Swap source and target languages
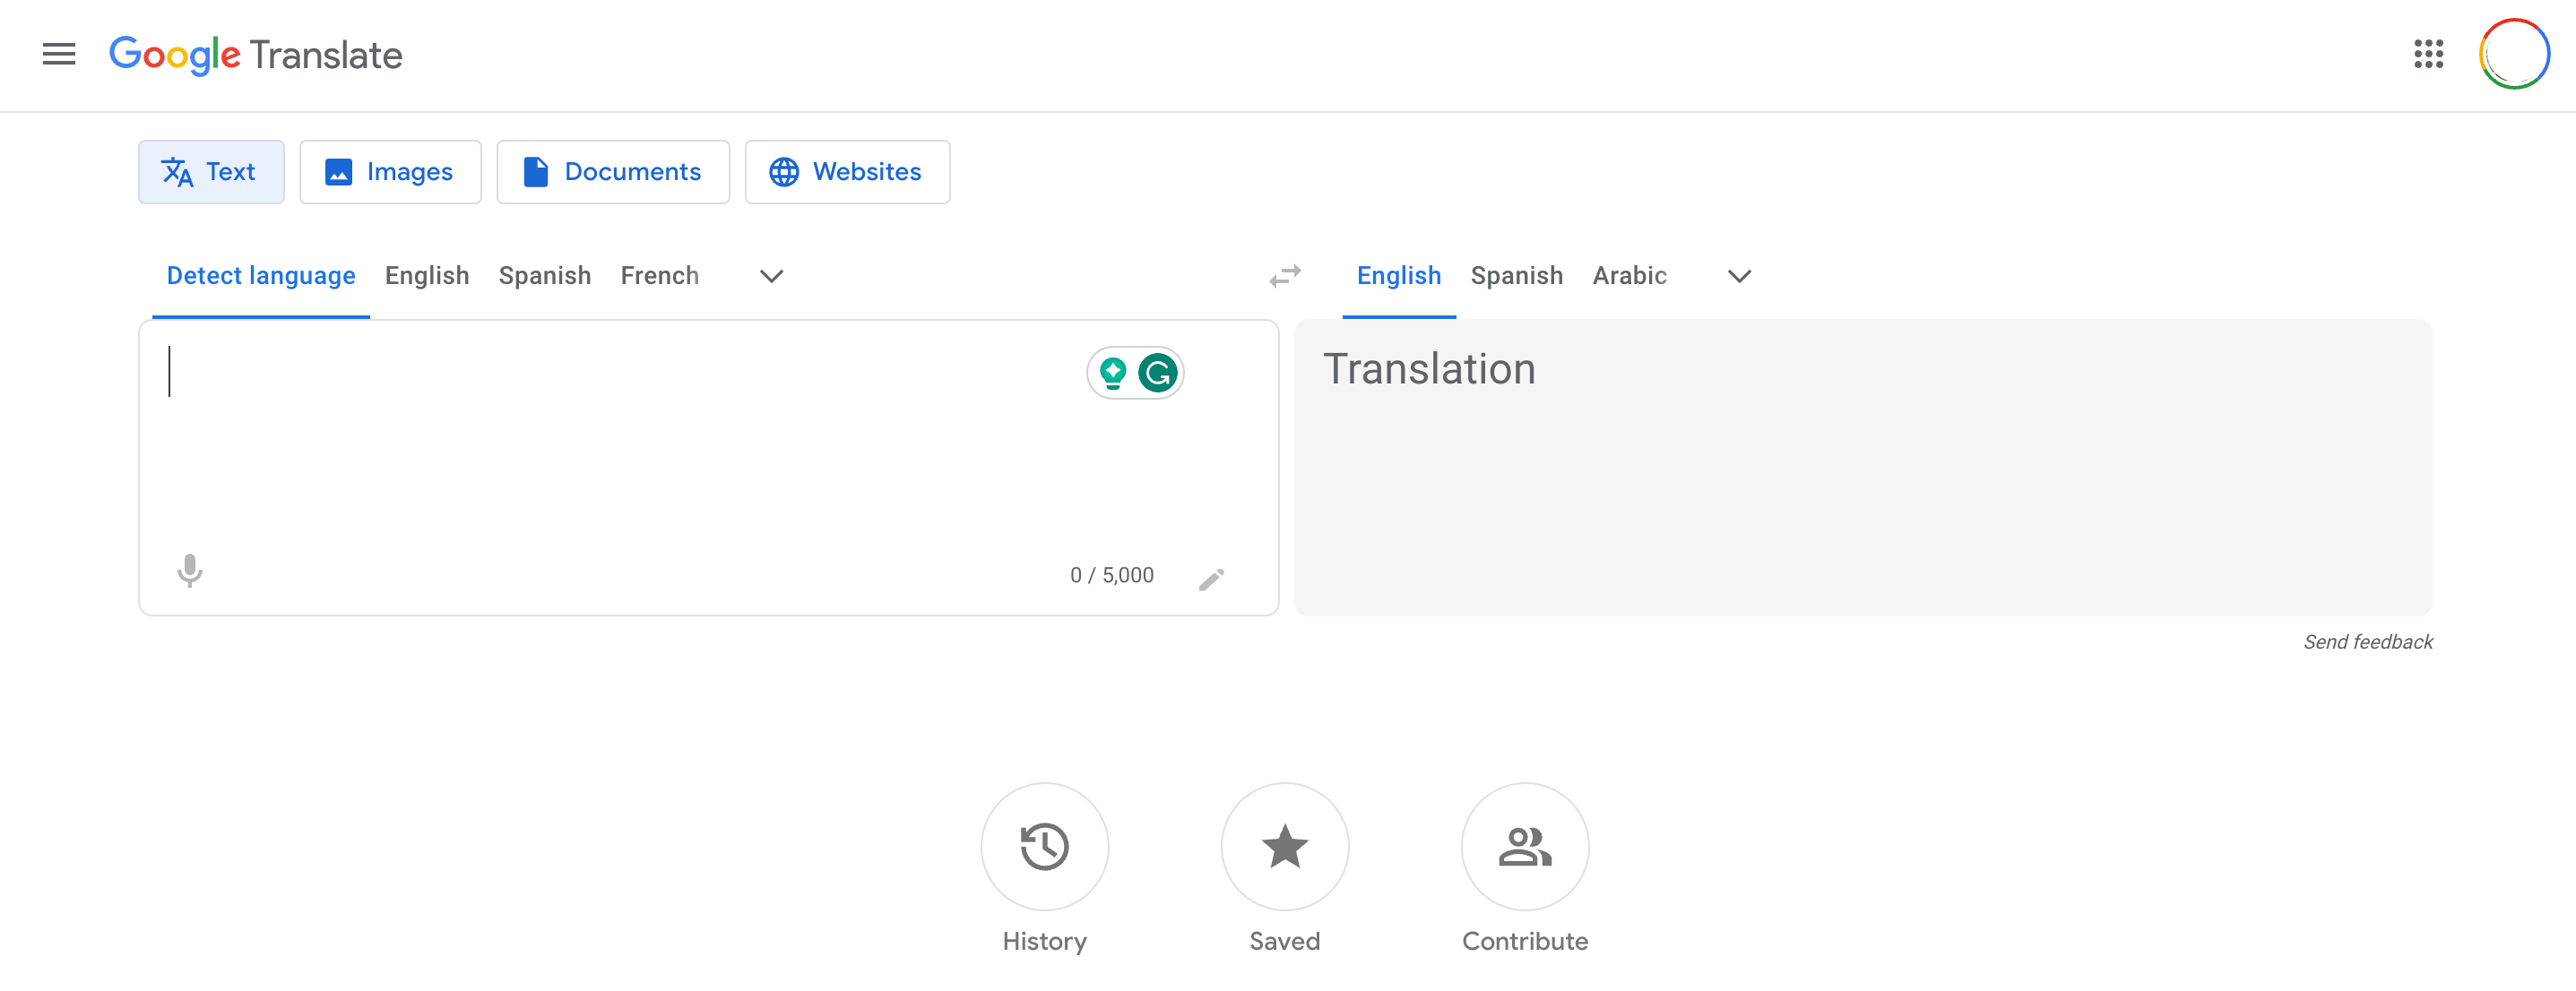Image resolution: width=2576 pixels, height=991 pixels. [x=1285, y=276]
